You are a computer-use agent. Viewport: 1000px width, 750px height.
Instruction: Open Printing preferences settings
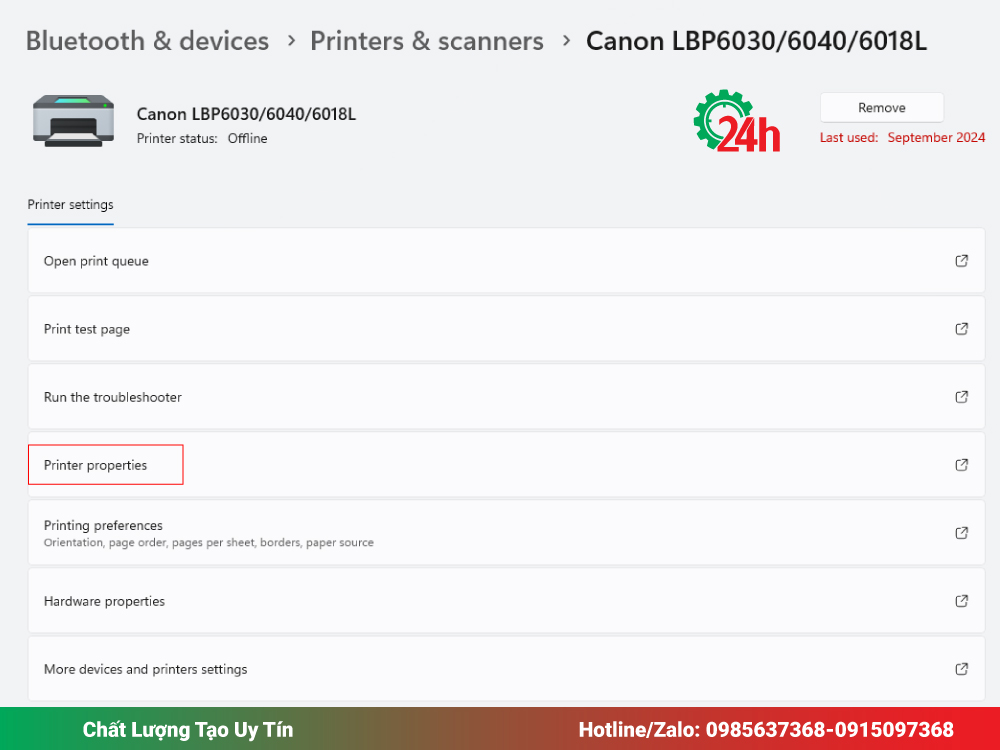pos(506,533)
